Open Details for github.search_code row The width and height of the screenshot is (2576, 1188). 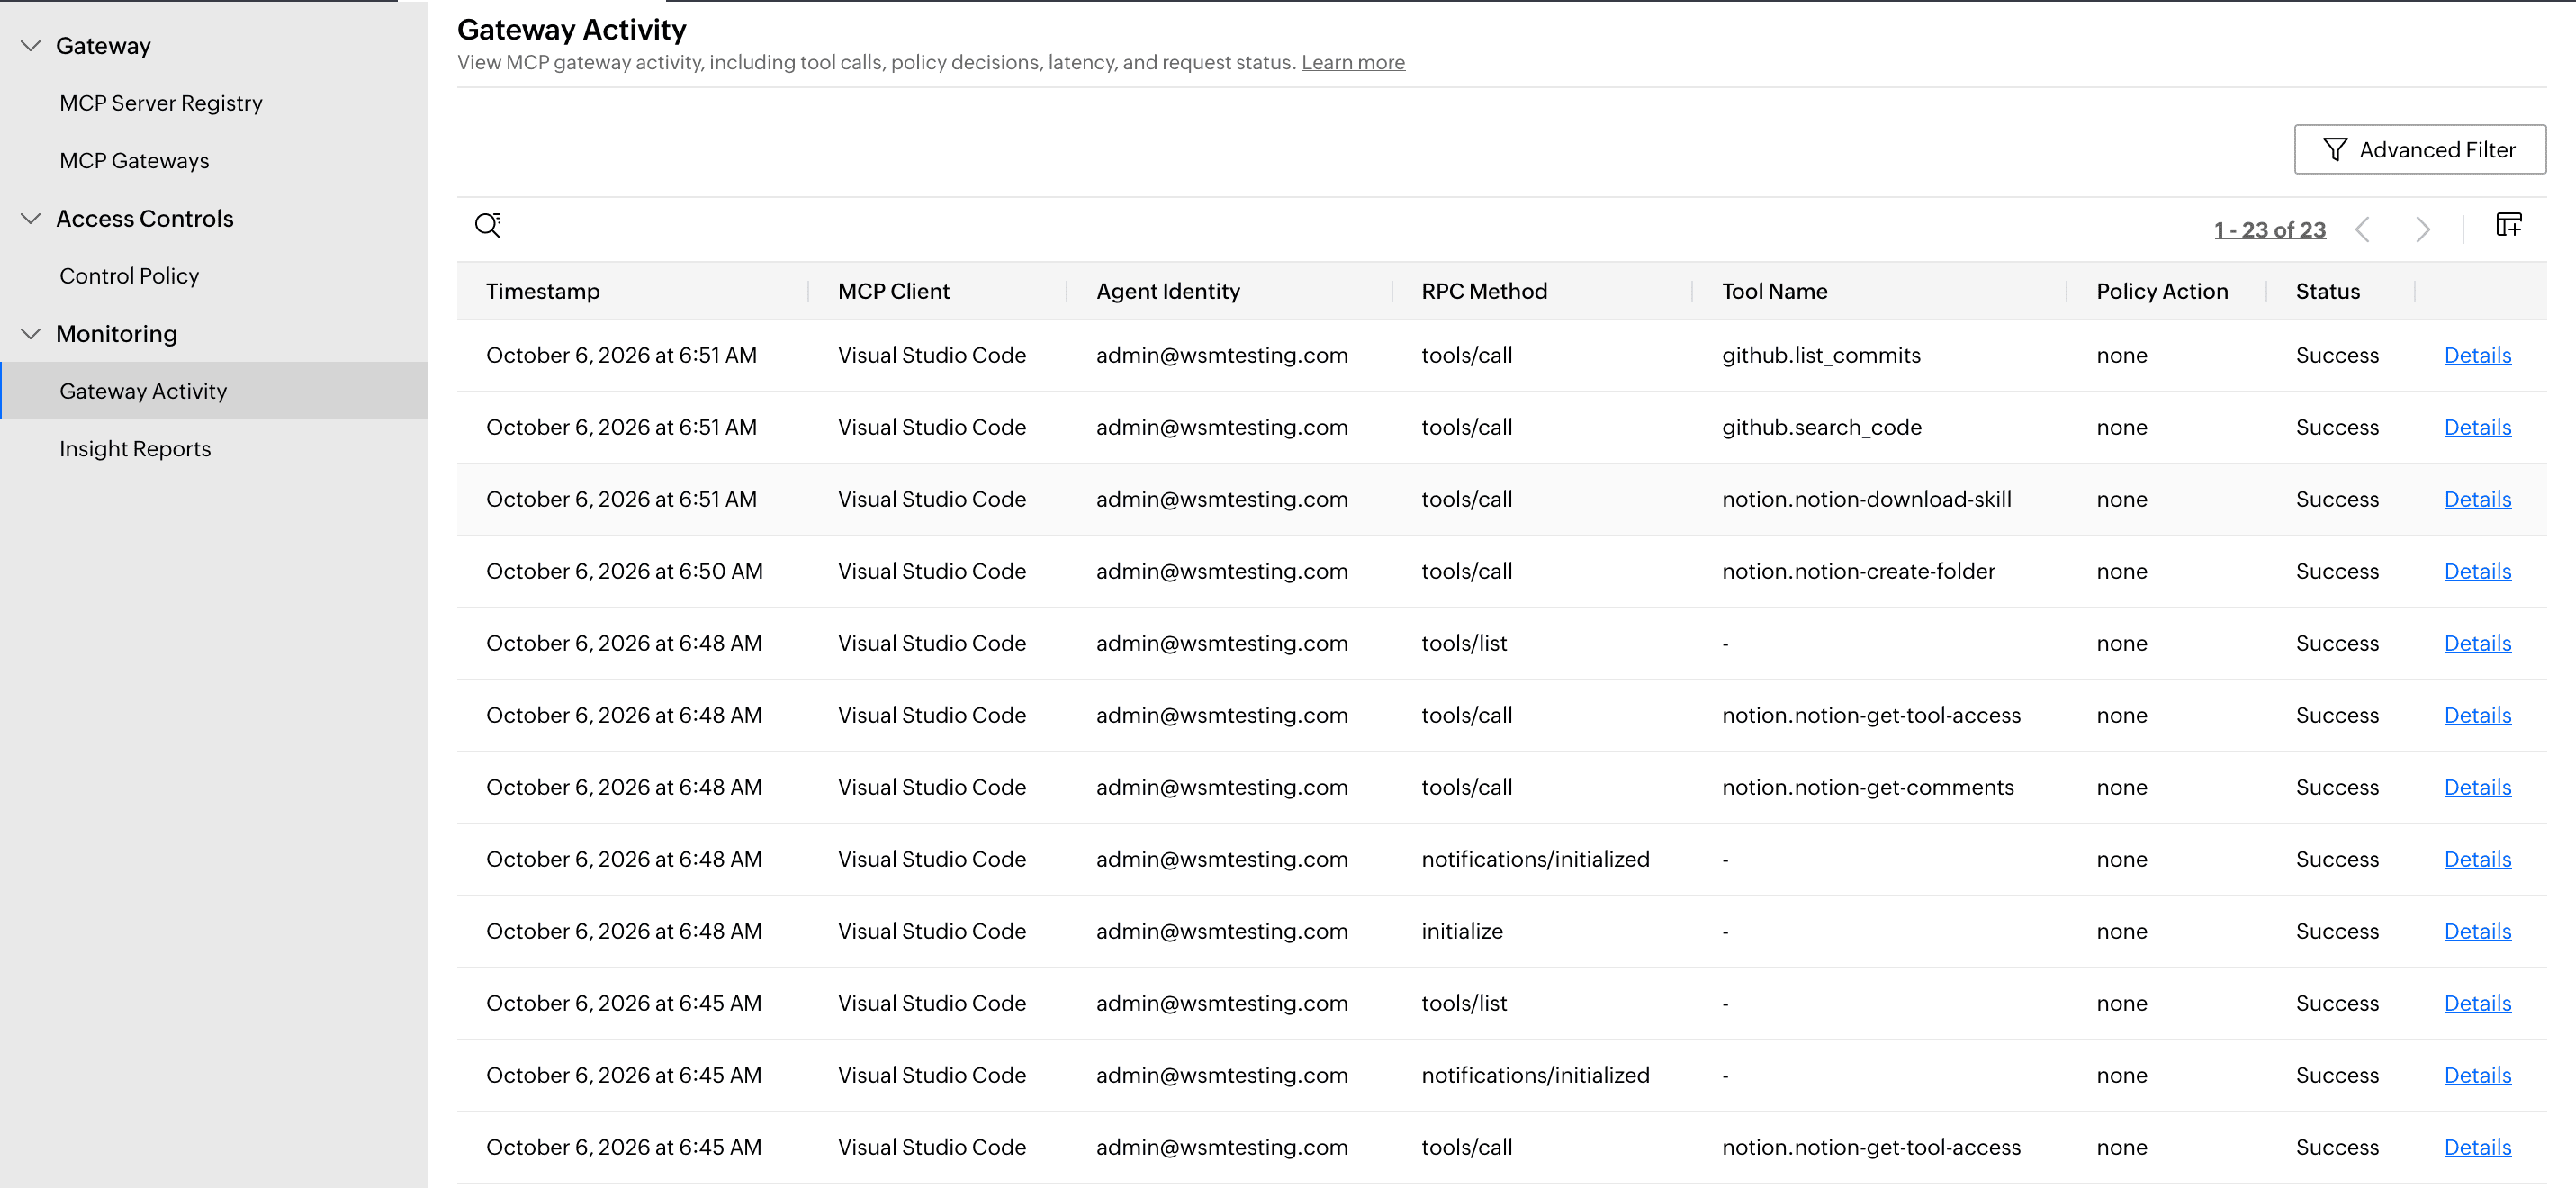coord(2477,427)
